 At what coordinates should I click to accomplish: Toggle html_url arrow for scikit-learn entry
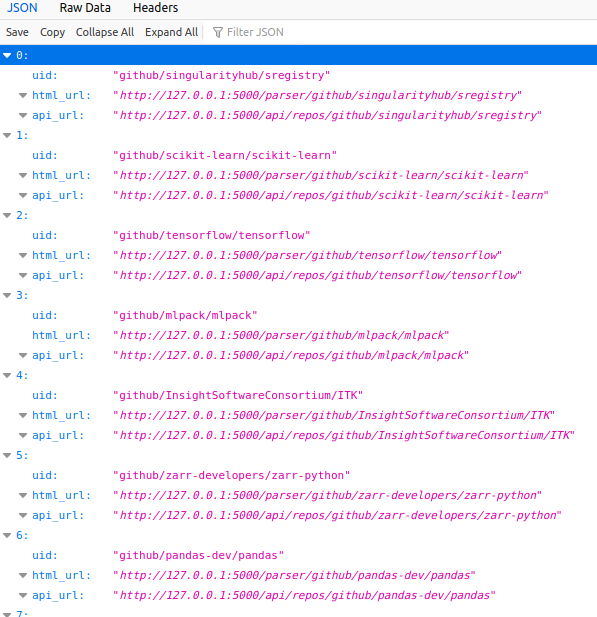coord(23,175)
